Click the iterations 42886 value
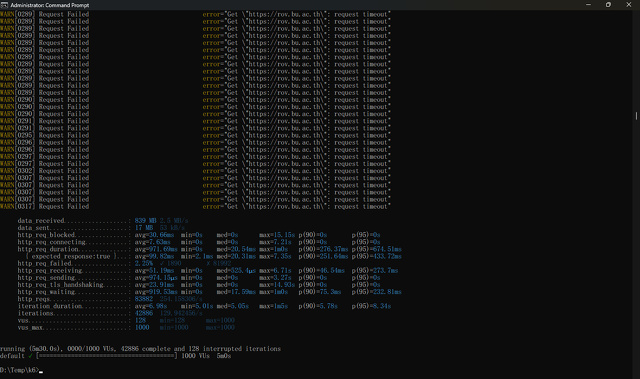Viewport: 640px width, 379px height. point(144,313)
